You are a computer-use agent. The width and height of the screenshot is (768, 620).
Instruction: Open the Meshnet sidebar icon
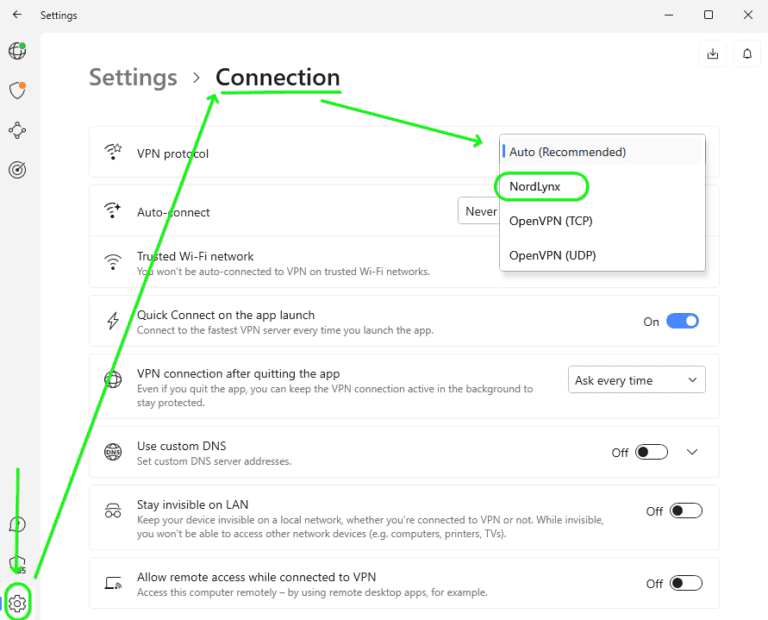click(x=17, y=131)
